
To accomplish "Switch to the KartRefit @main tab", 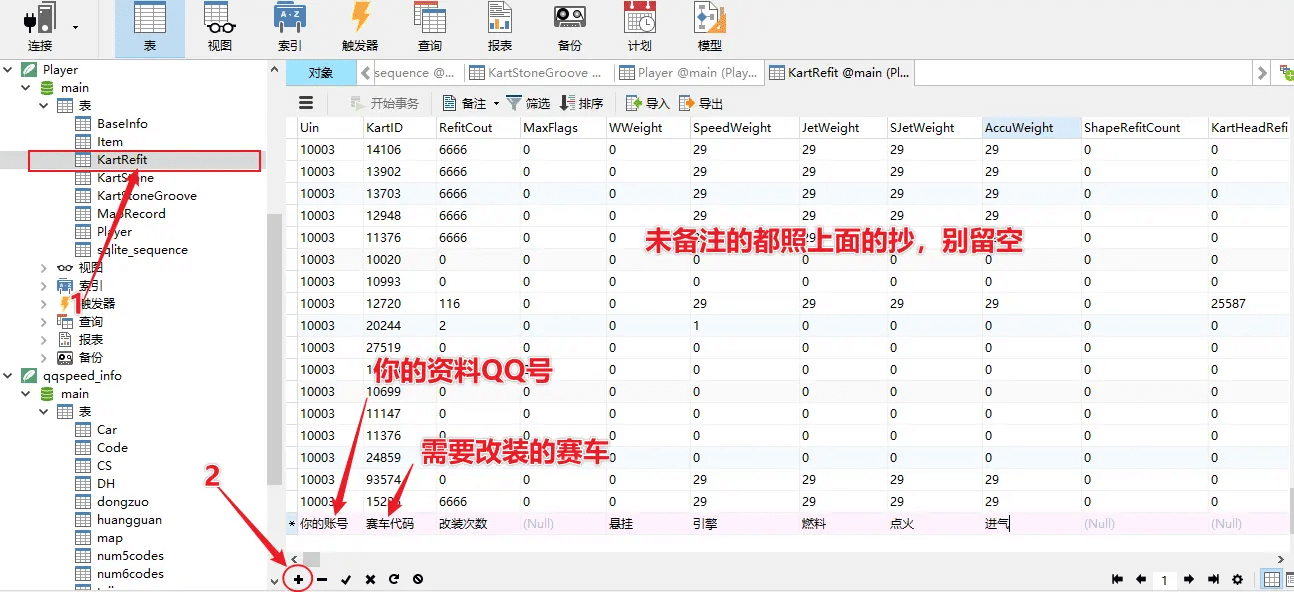I will tap(840, 73).
